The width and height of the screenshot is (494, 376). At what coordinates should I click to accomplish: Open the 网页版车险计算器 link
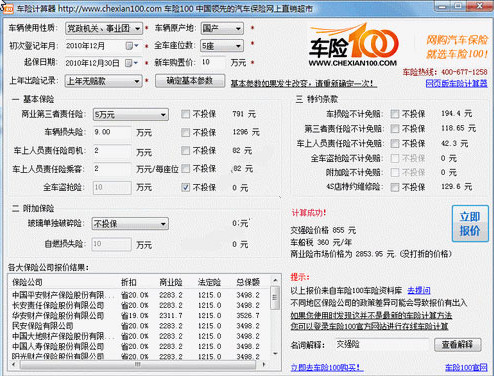(456, 83)
